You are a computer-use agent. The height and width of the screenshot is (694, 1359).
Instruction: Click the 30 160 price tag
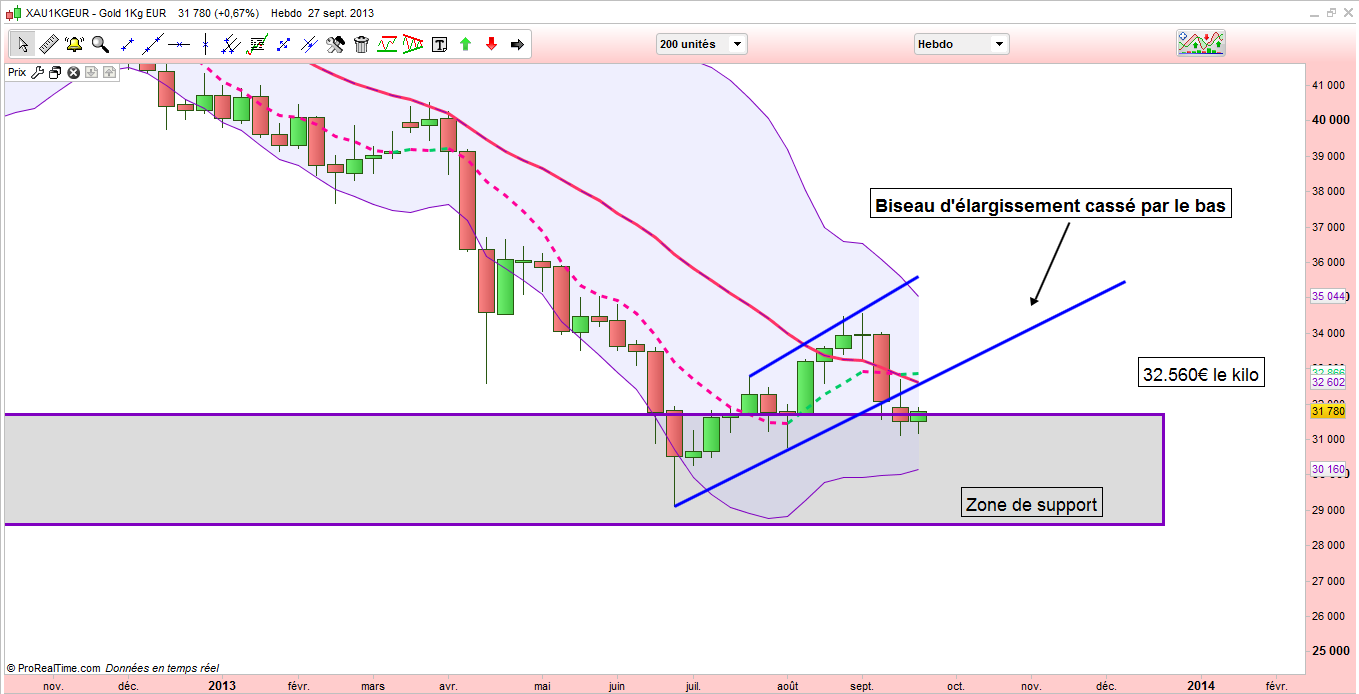[x=1328, y=468]
